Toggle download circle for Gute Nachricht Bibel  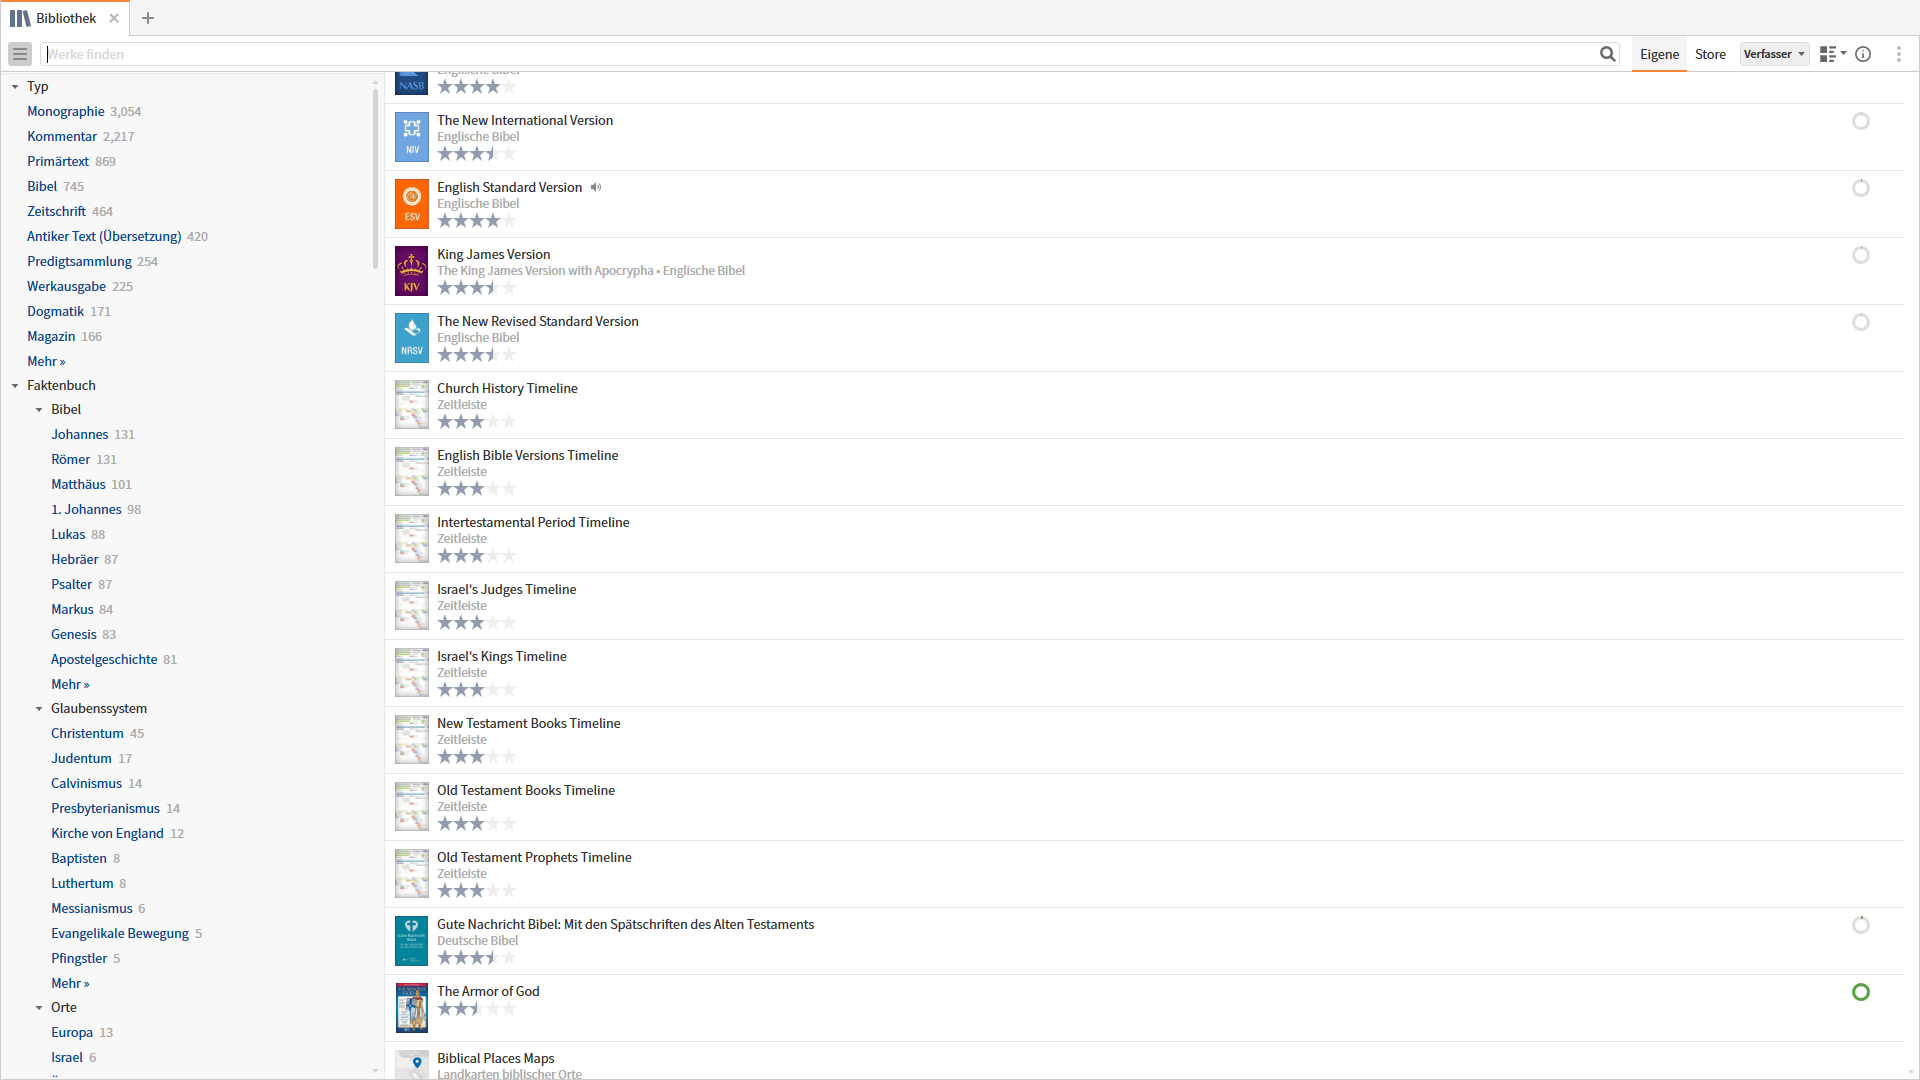[x=1861, y=925]
